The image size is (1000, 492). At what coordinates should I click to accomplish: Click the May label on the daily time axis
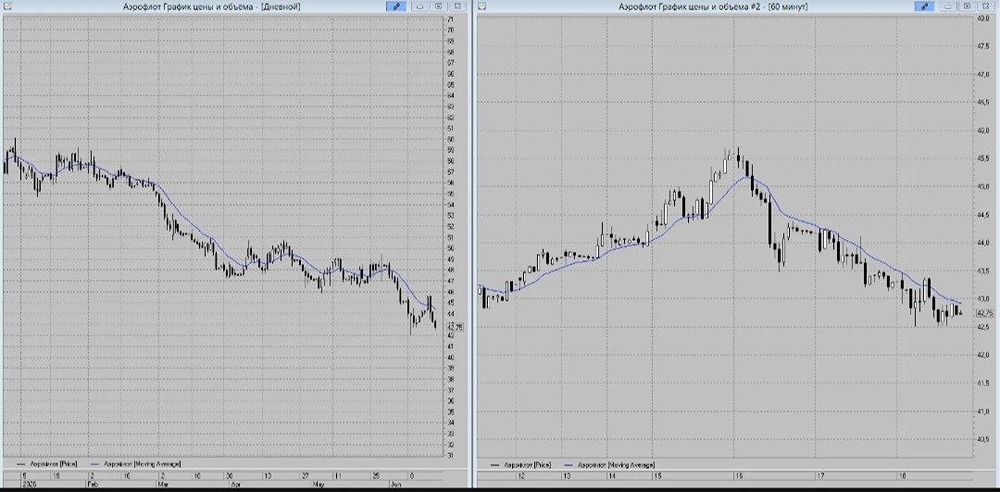tap(319, 484)
